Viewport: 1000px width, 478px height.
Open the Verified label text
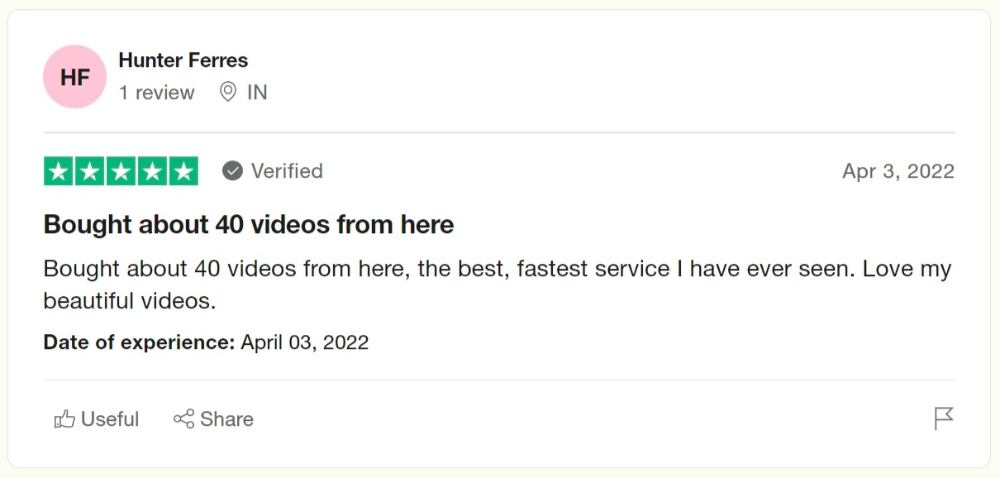click(x=287, y=171)
